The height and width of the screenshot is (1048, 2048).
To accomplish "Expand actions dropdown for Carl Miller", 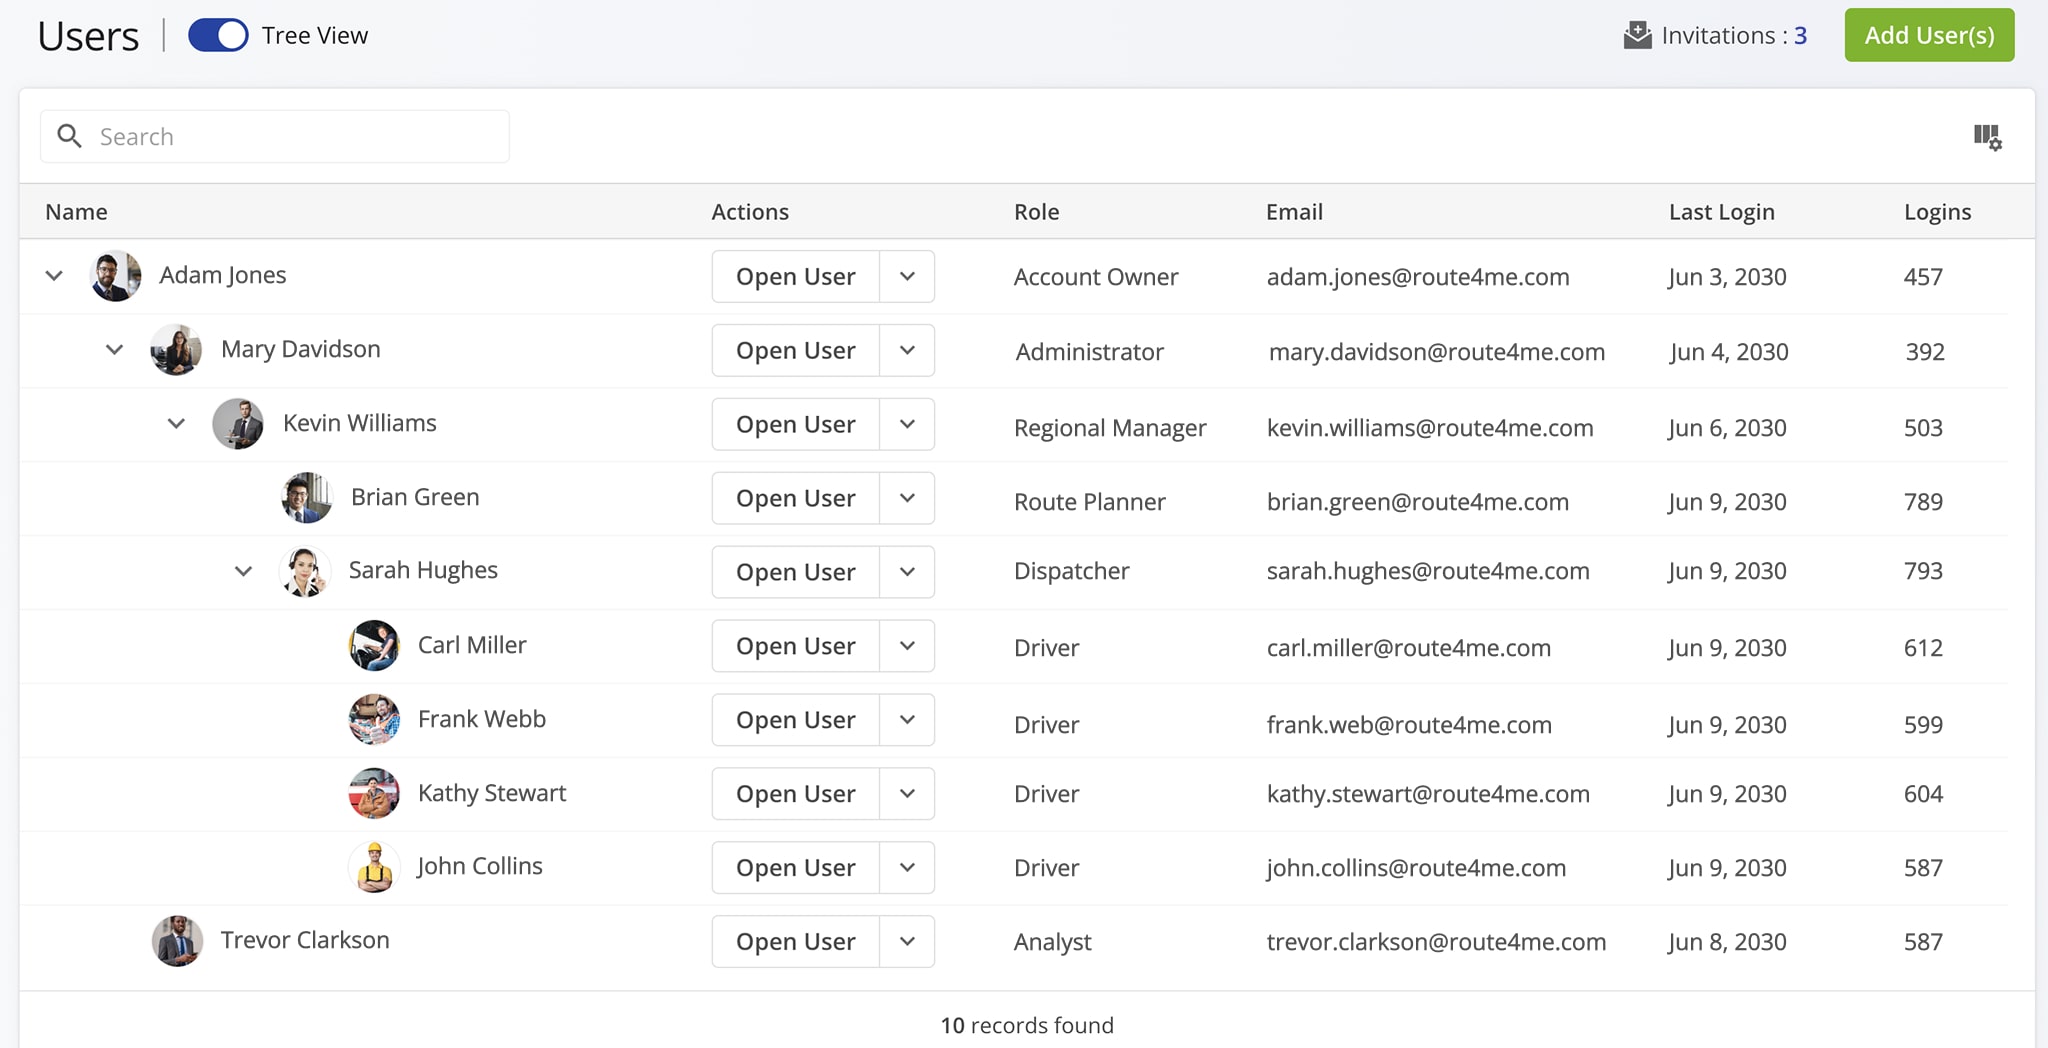I will coord(907,646).
